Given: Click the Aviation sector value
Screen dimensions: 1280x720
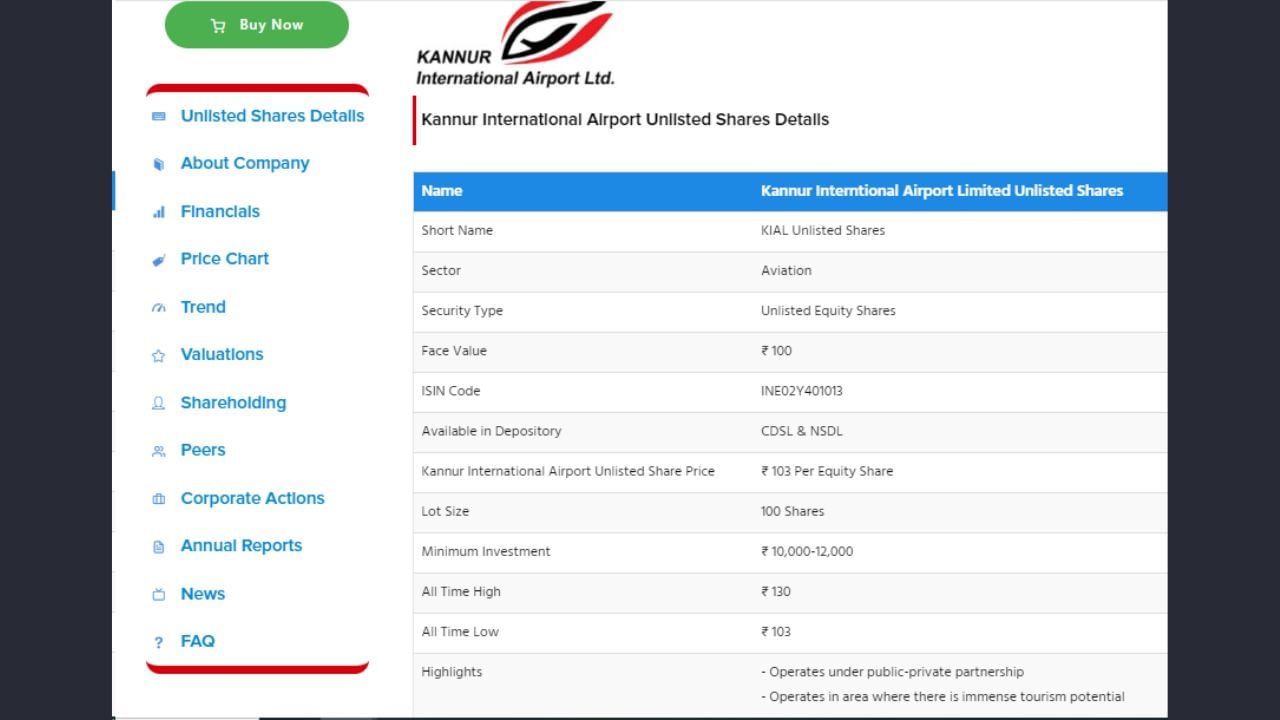Looking at the screenshot, I should tap(786, 271).
